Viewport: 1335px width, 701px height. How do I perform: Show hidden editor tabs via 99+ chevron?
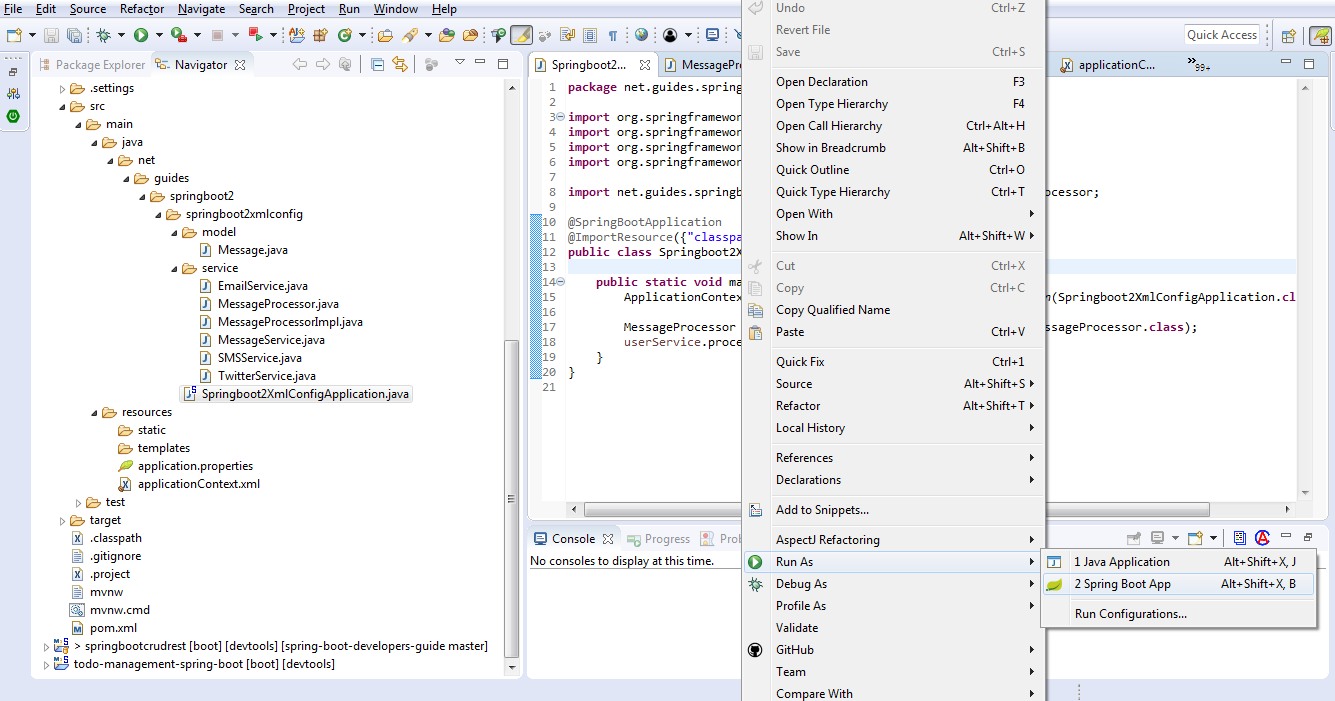[1199, 64]
